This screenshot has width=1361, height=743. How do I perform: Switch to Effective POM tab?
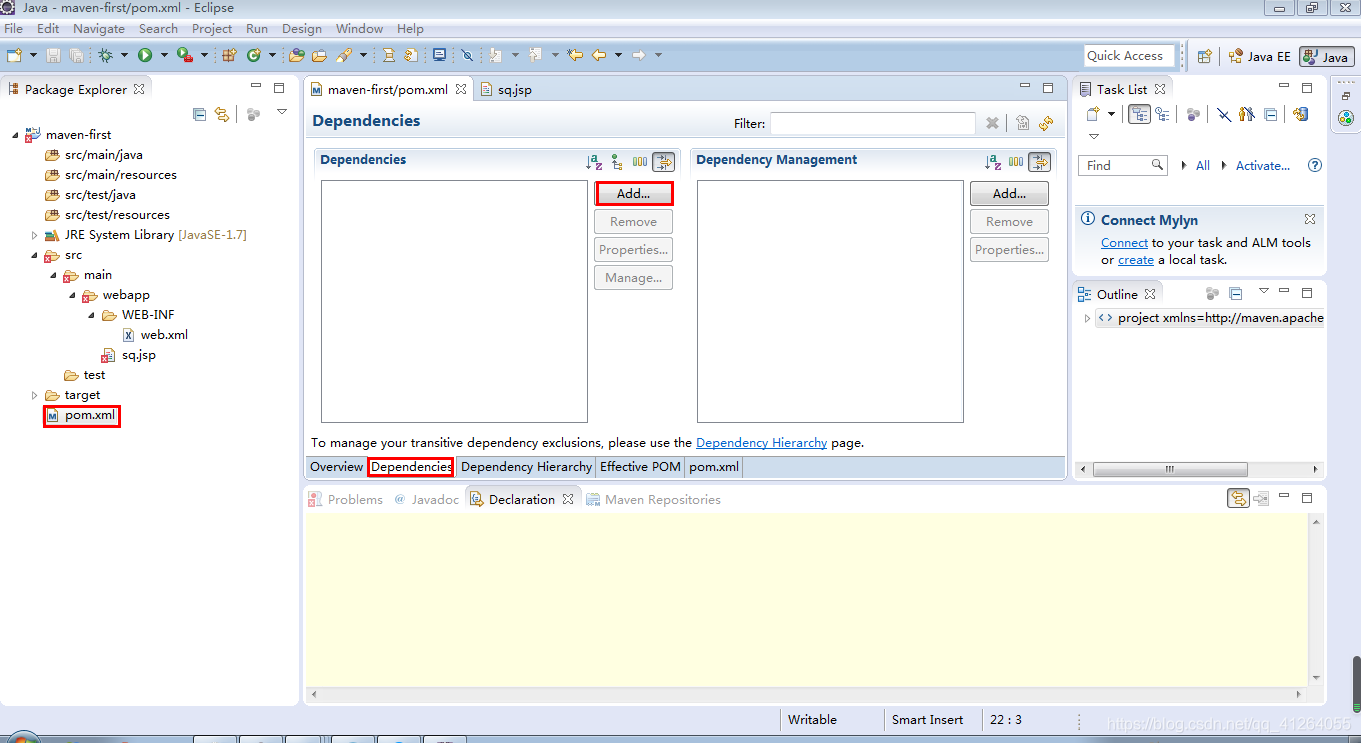click(640, 467)
